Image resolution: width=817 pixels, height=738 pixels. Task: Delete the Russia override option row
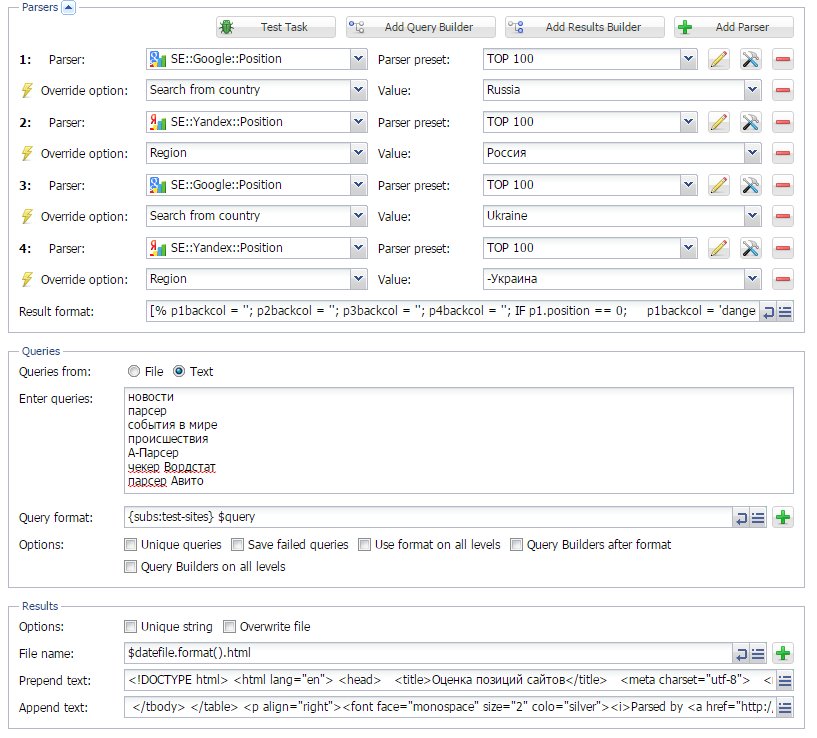tap(783, 91)
